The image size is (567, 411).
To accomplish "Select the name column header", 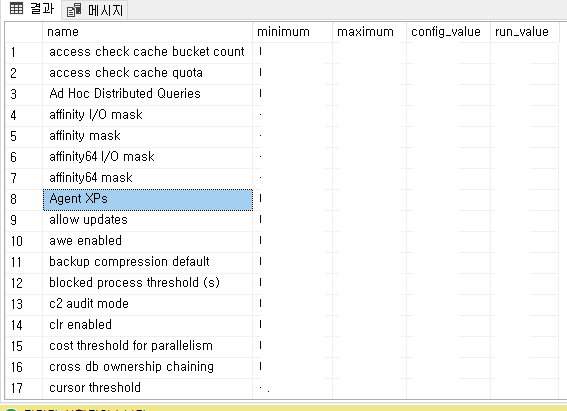I will [148, 32].
